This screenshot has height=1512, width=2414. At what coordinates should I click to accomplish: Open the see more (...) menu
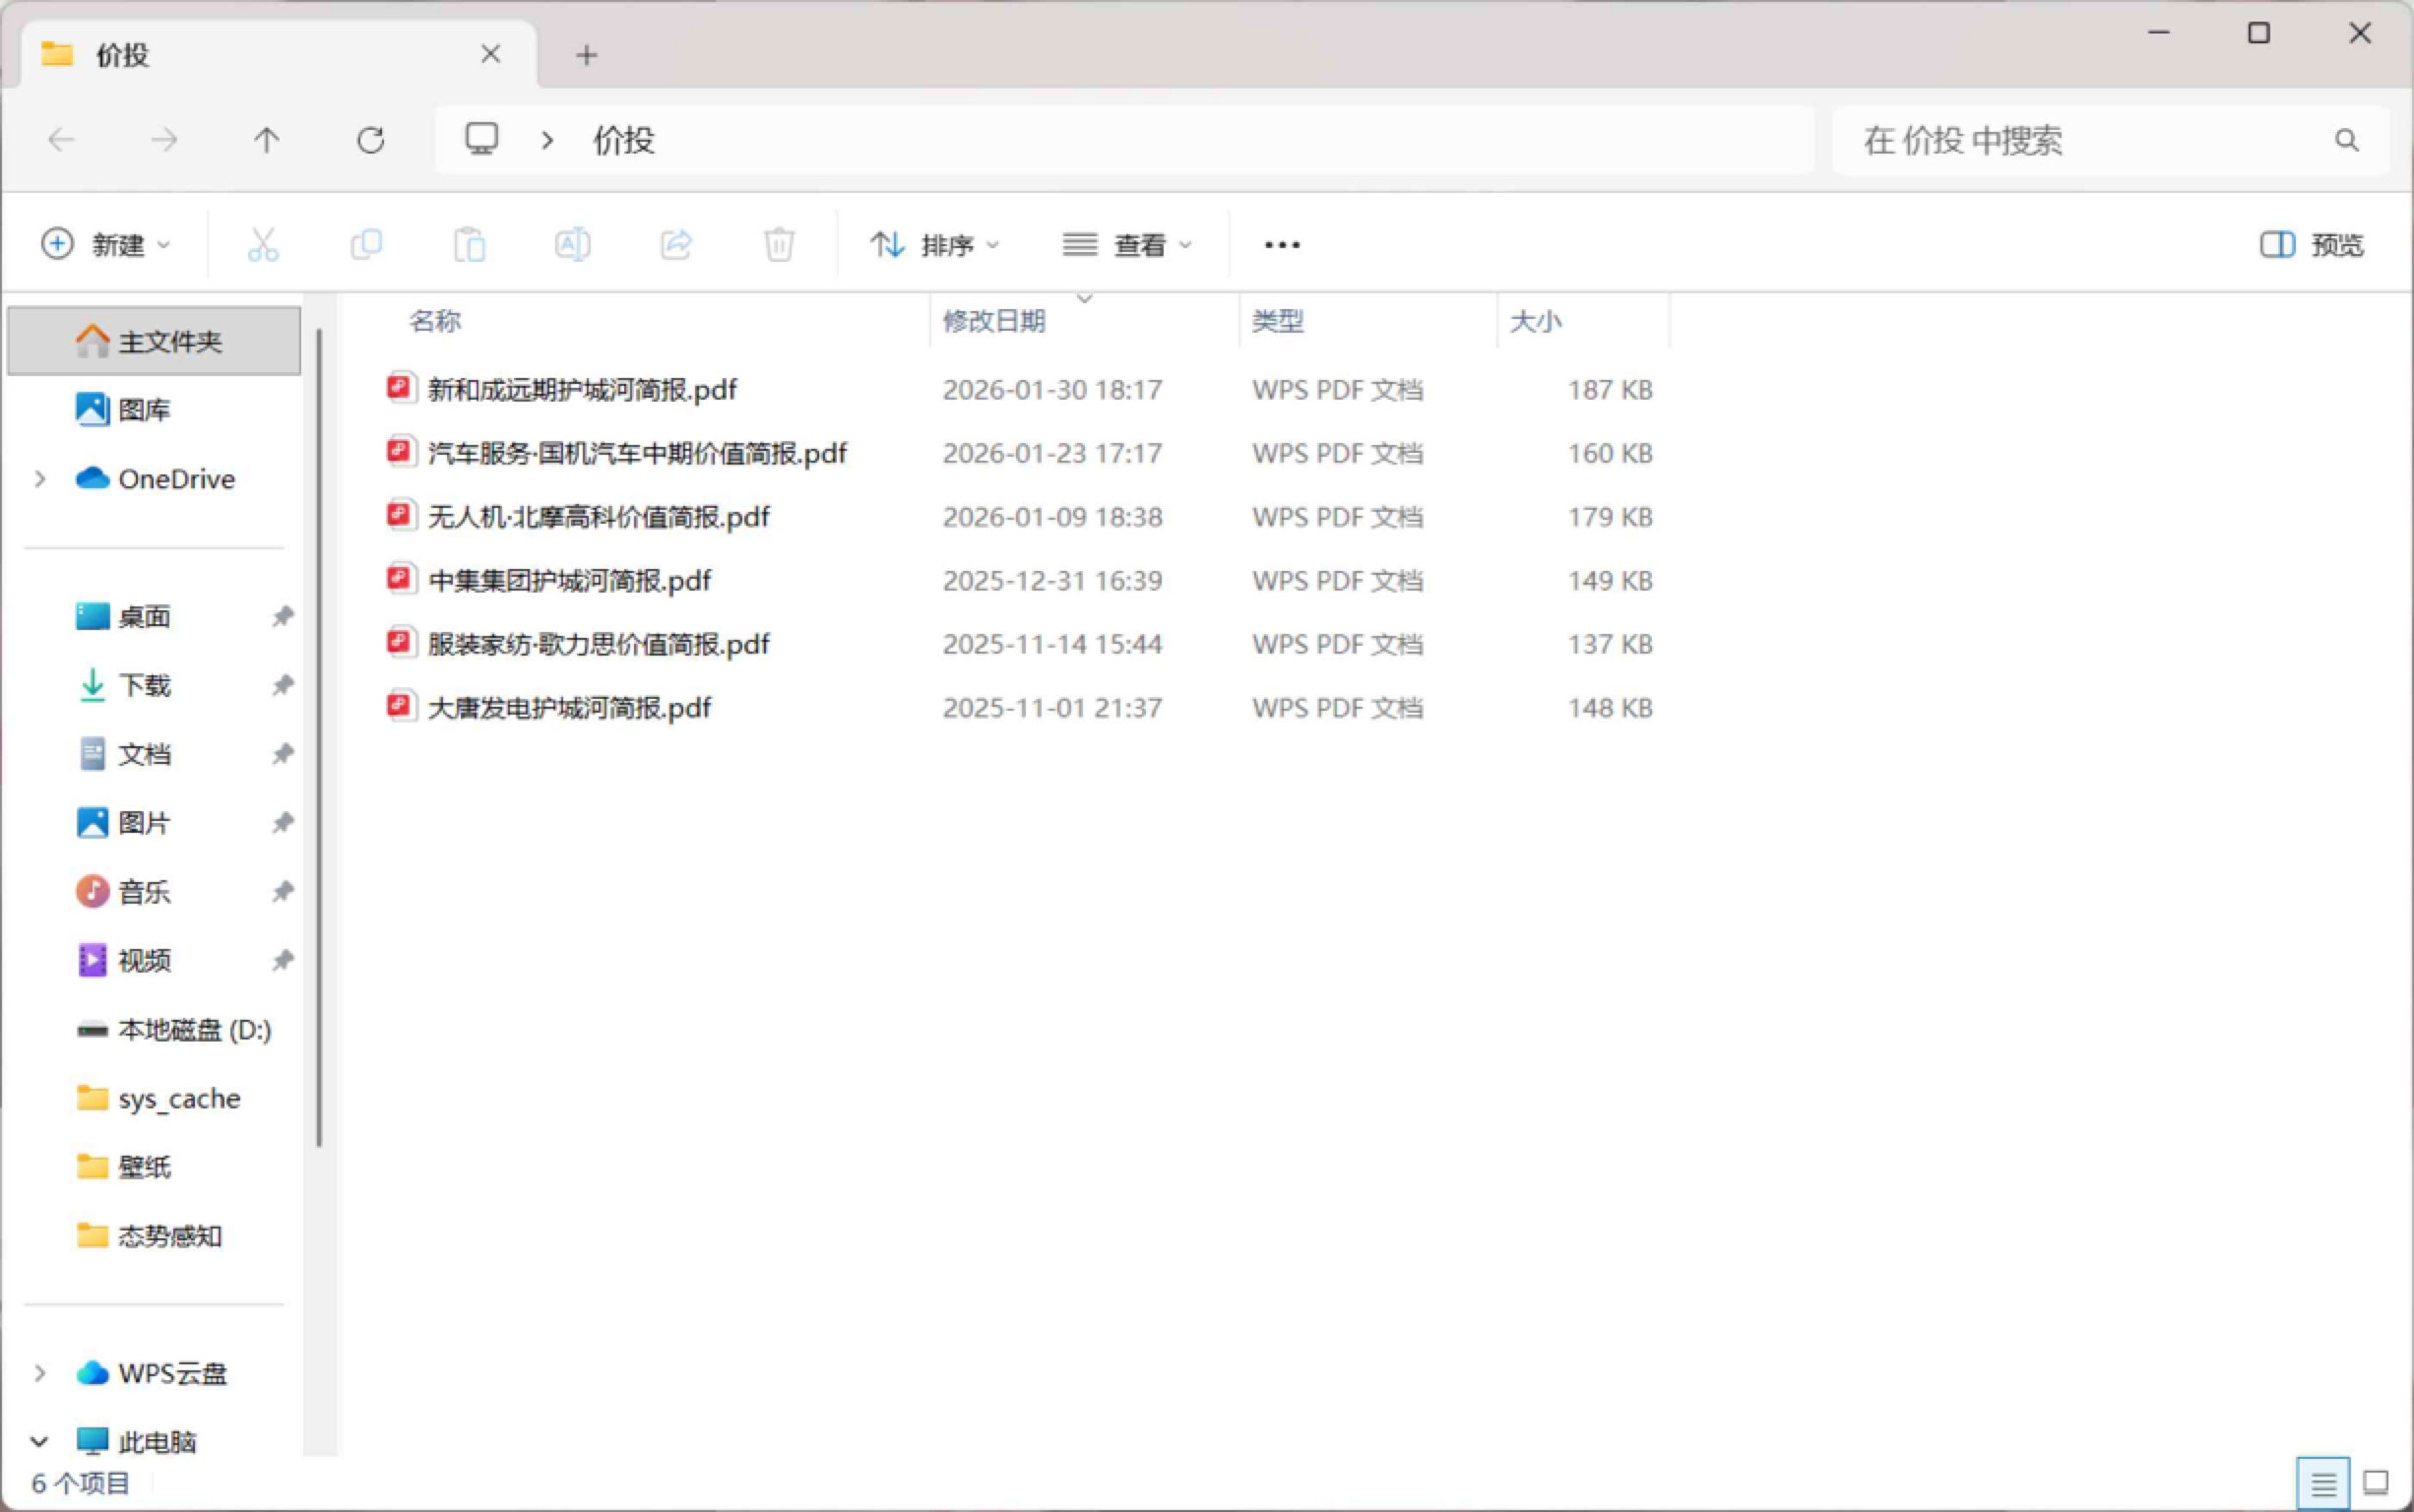[1281, 245]
